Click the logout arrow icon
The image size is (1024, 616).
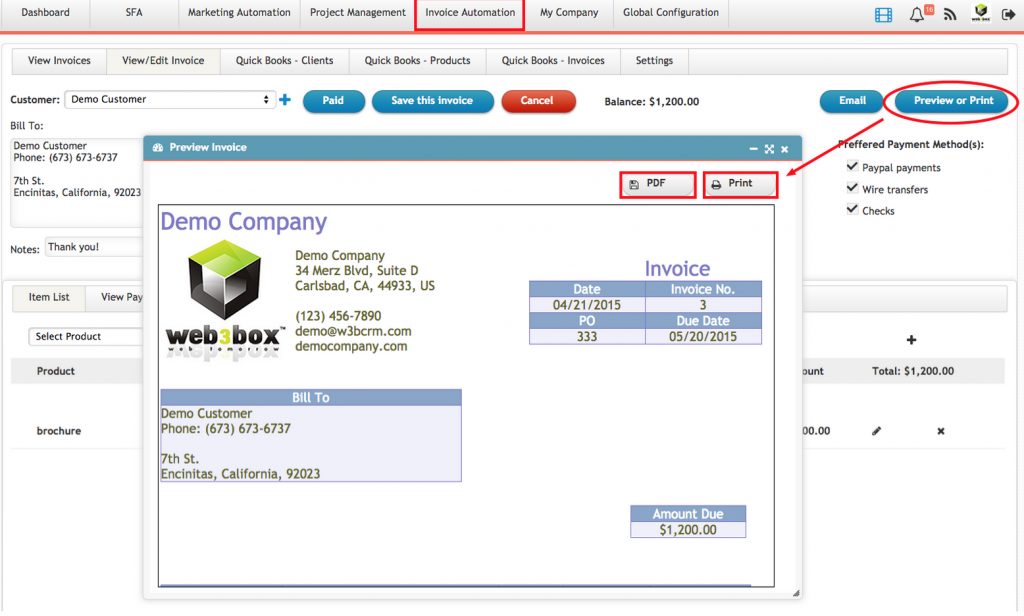pyautogui.click(x=1008, y=14)
